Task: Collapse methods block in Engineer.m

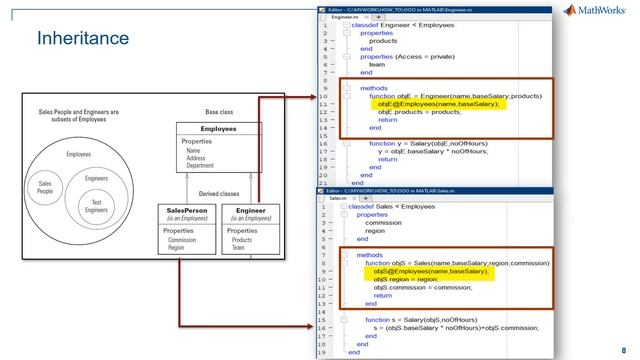Action: click(347, 88)
